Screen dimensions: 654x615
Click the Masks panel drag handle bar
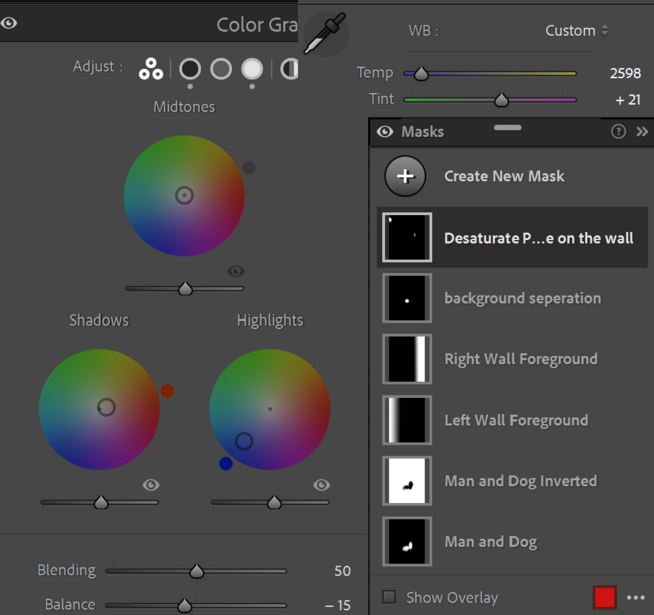[508, 127]
